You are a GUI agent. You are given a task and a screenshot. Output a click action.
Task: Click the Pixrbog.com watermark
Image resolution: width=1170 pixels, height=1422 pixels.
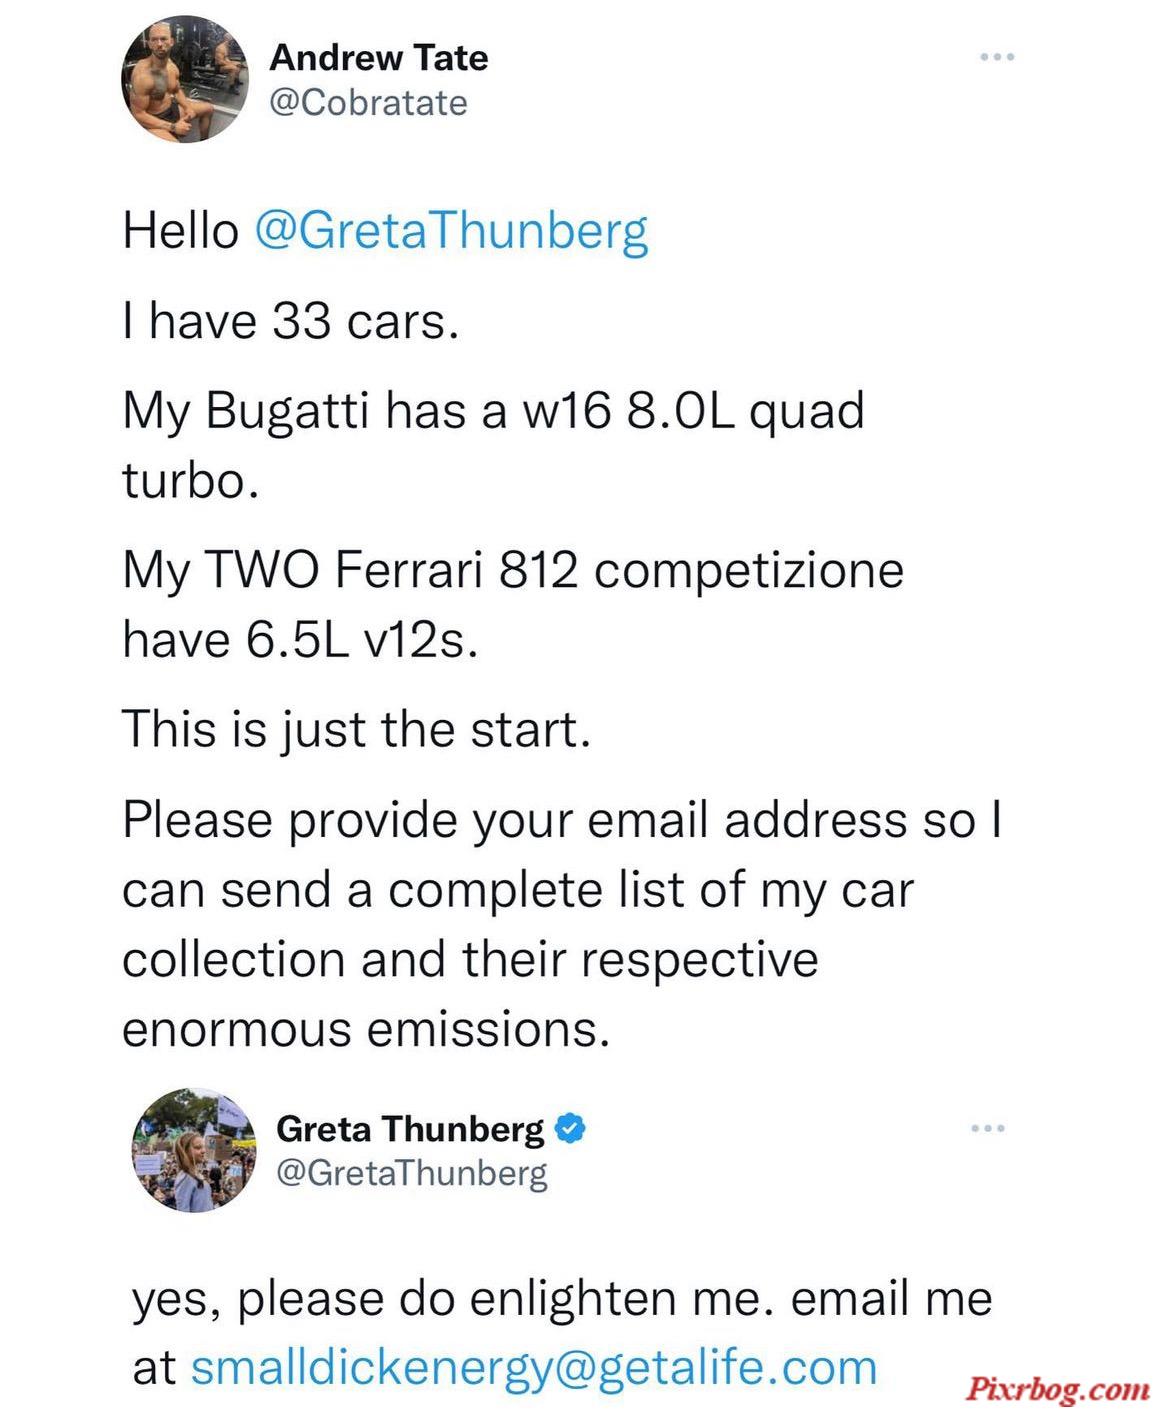click(x=1058, y=1389)
